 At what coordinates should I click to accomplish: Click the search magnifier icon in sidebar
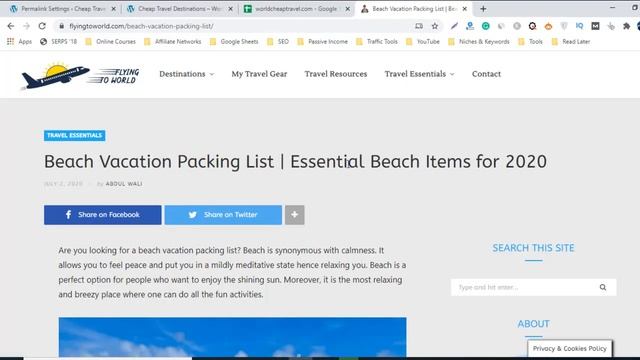coord(602,287)
